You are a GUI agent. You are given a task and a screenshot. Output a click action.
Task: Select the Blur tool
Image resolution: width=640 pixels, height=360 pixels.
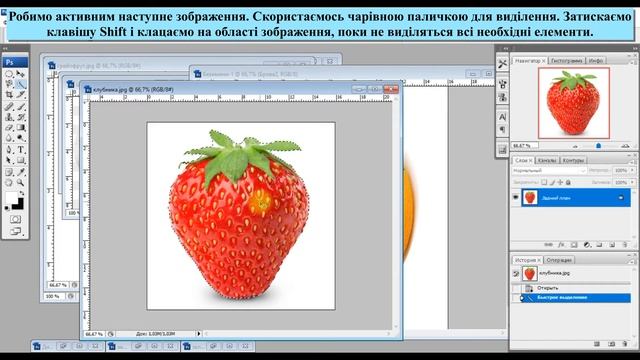pos(9,138)
